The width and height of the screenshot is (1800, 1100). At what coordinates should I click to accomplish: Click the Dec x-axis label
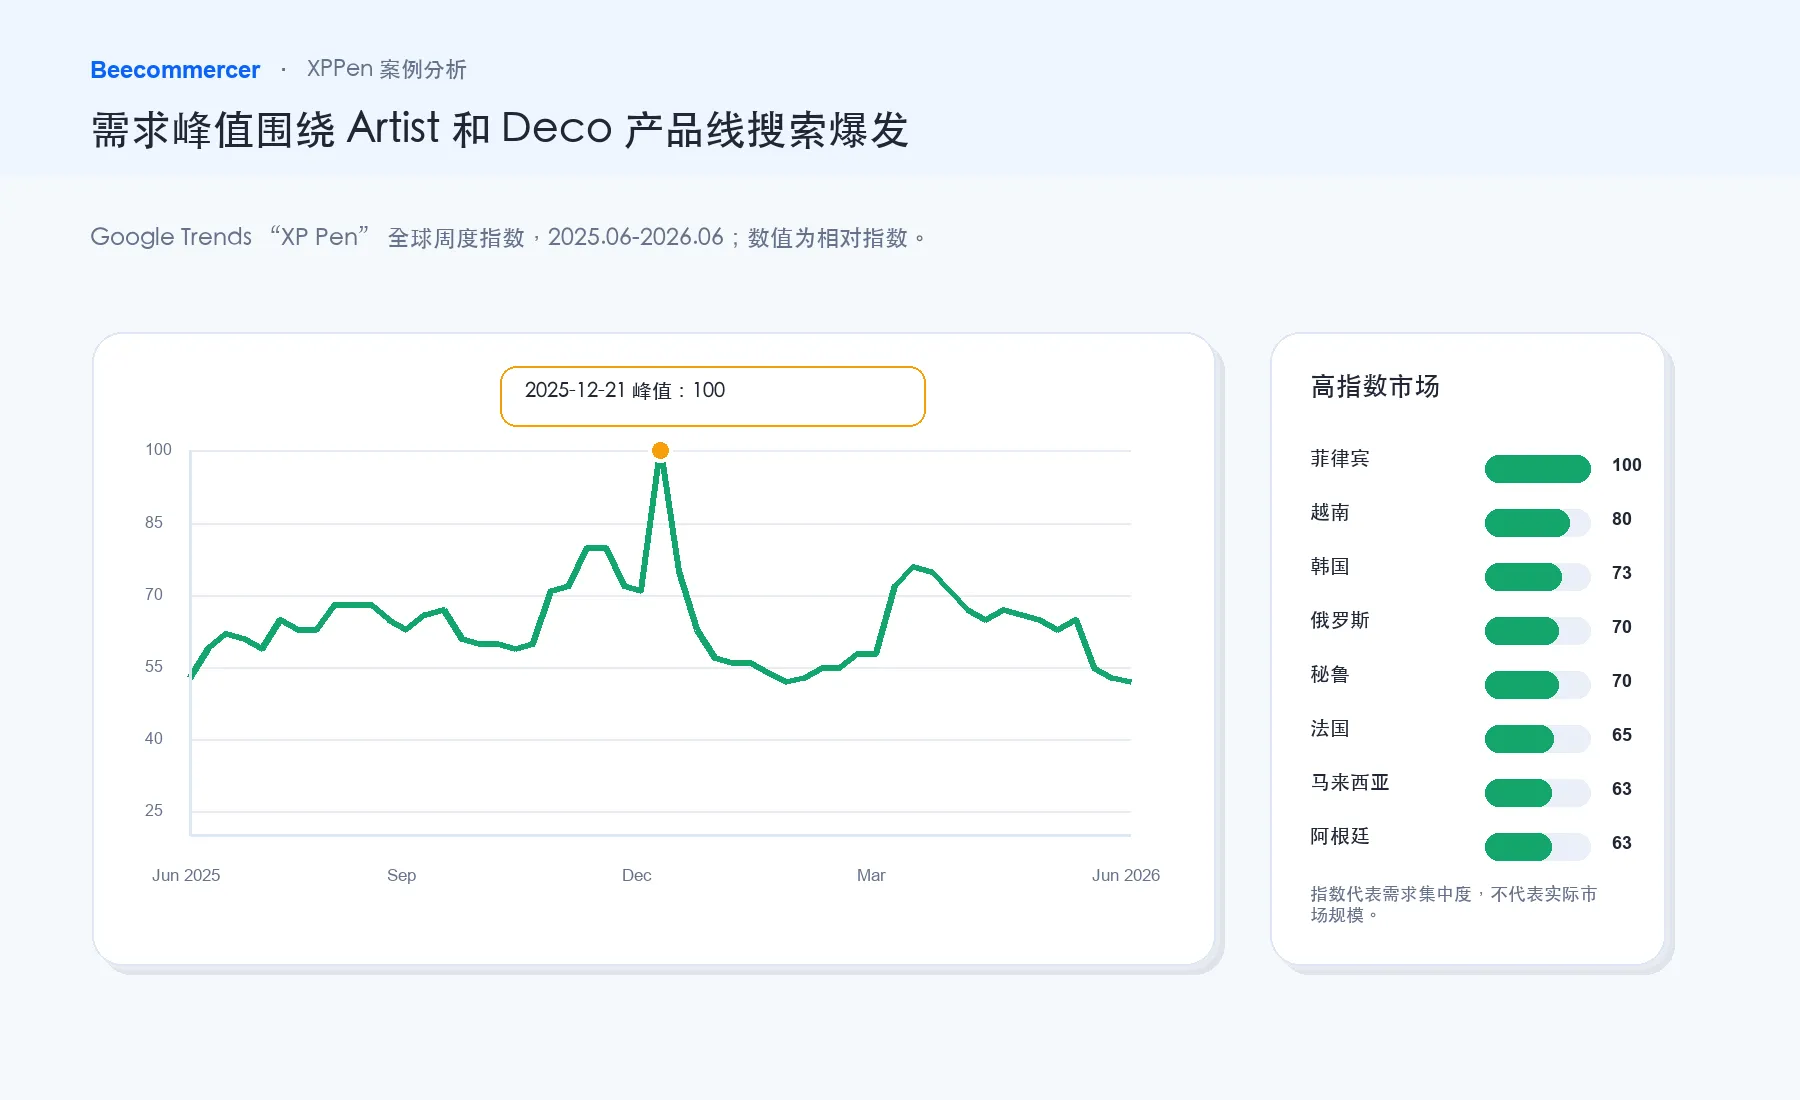pyautogui.click(x=636, y=875)
